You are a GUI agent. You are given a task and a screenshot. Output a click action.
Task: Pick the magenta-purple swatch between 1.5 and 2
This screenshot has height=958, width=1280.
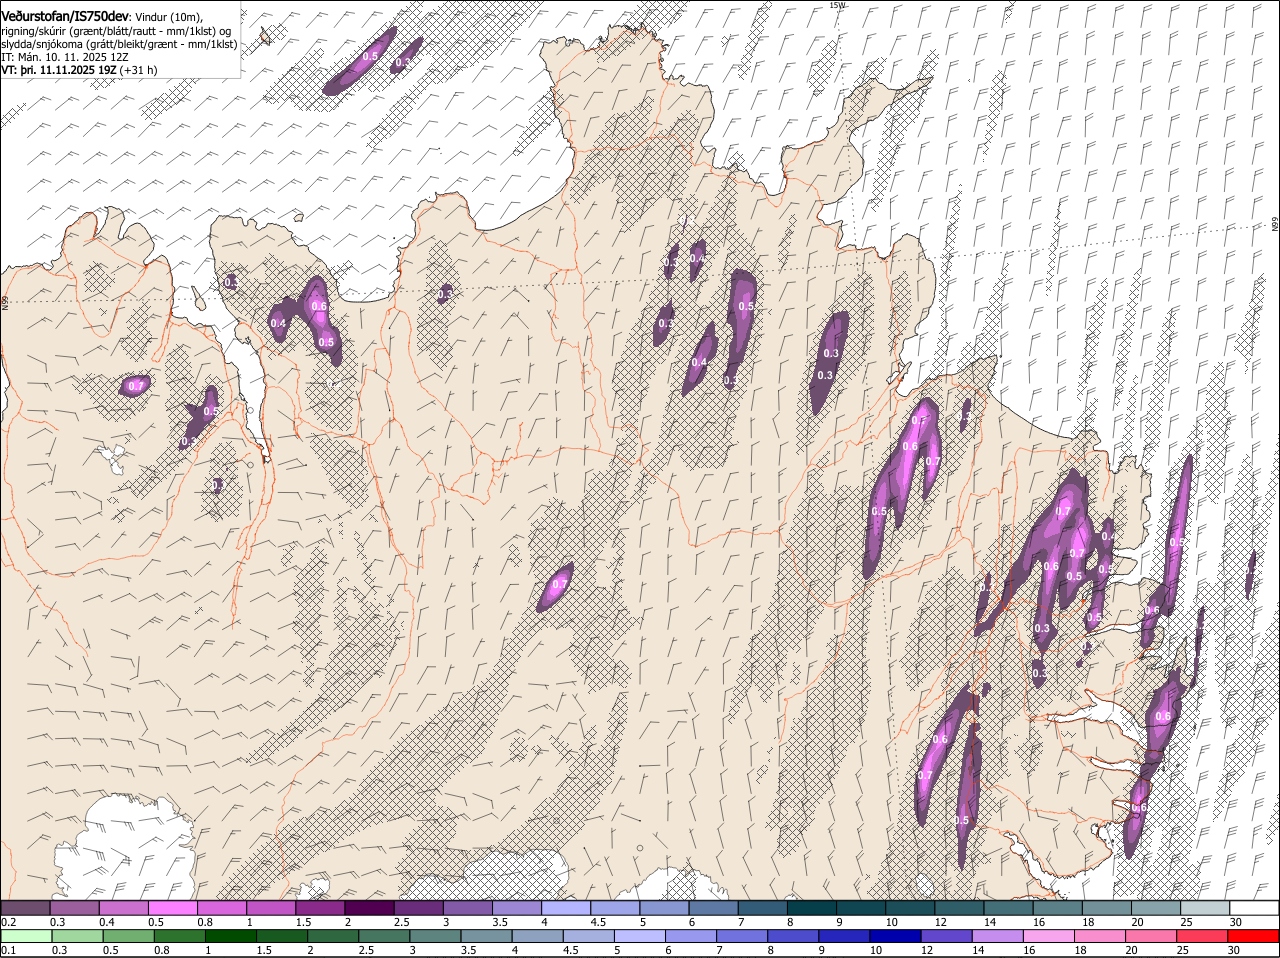(320, 907)
